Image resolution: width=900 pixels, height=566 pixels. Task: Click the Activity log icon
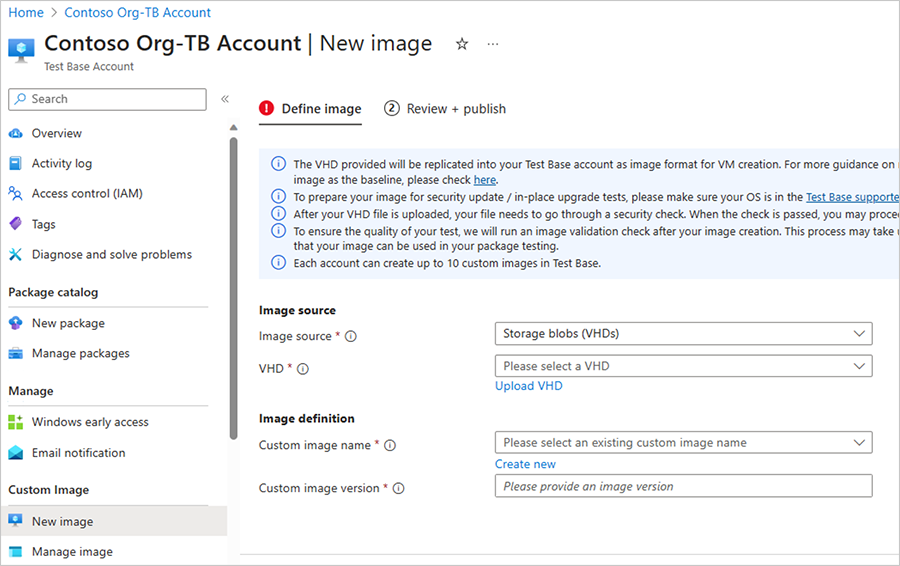coord(15,164)
